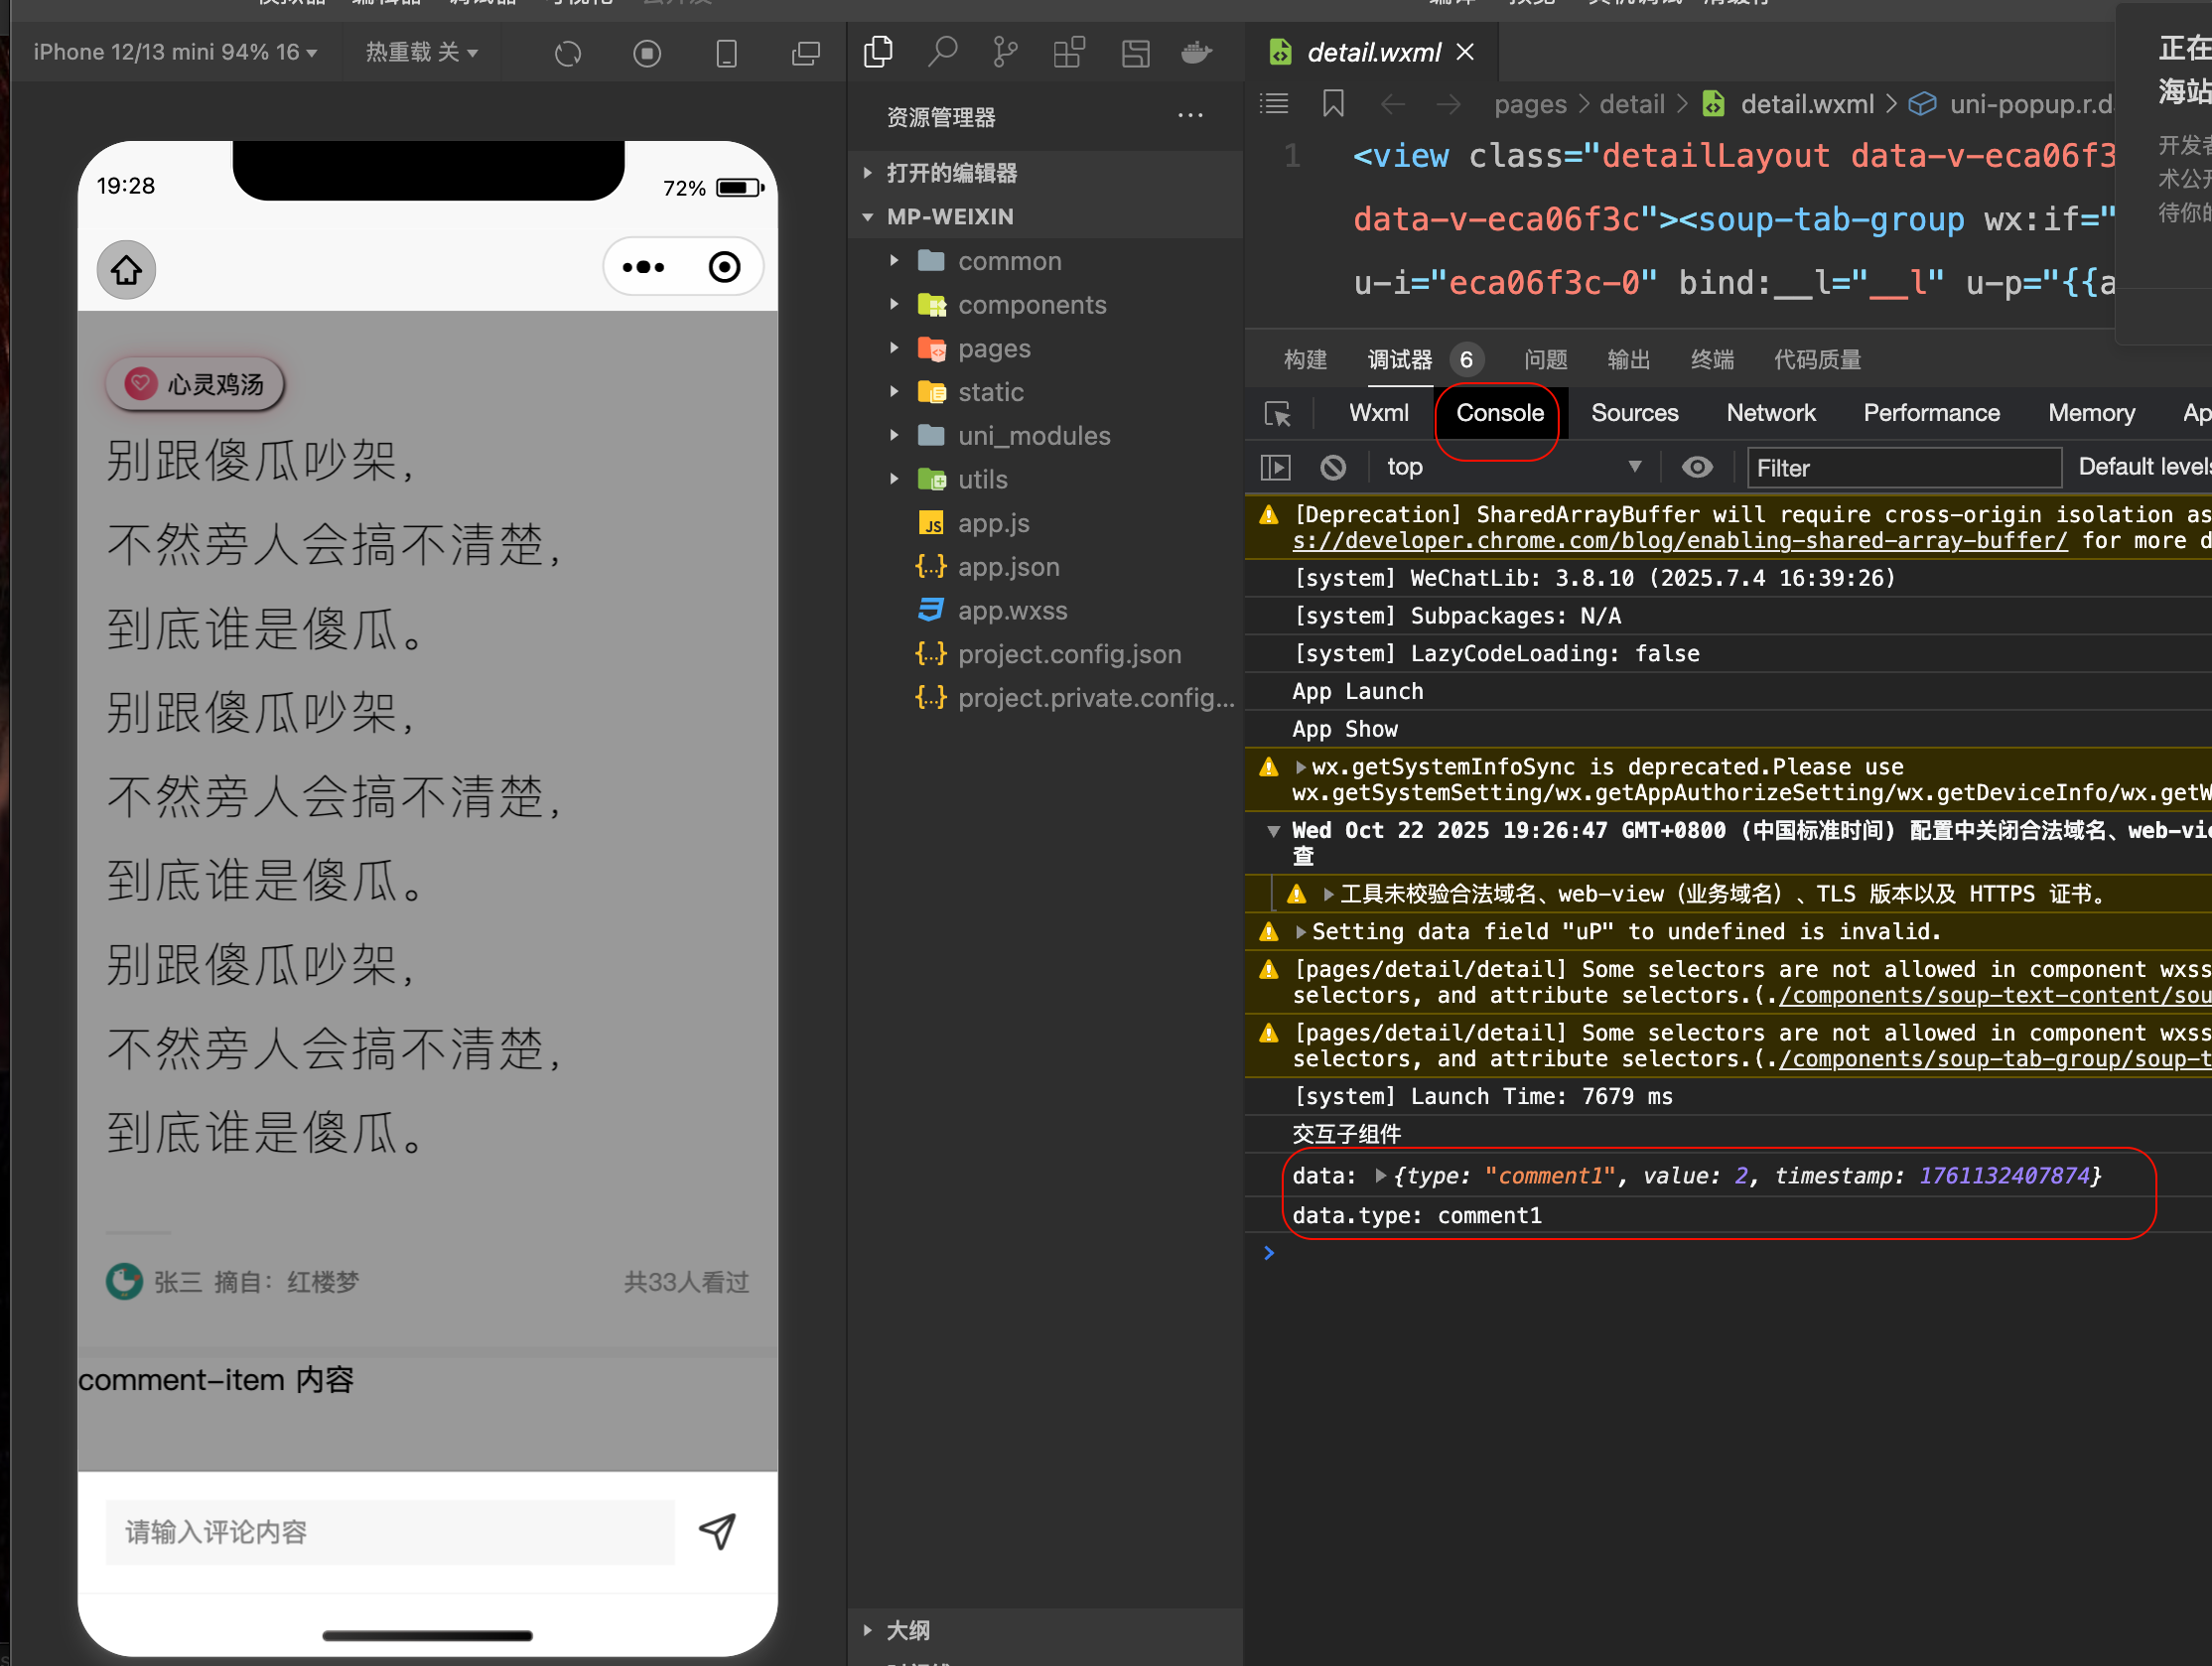The height and width of the screenshot is (1666, 2212).
Task: Click the home button in simulator
Action: 126,269
